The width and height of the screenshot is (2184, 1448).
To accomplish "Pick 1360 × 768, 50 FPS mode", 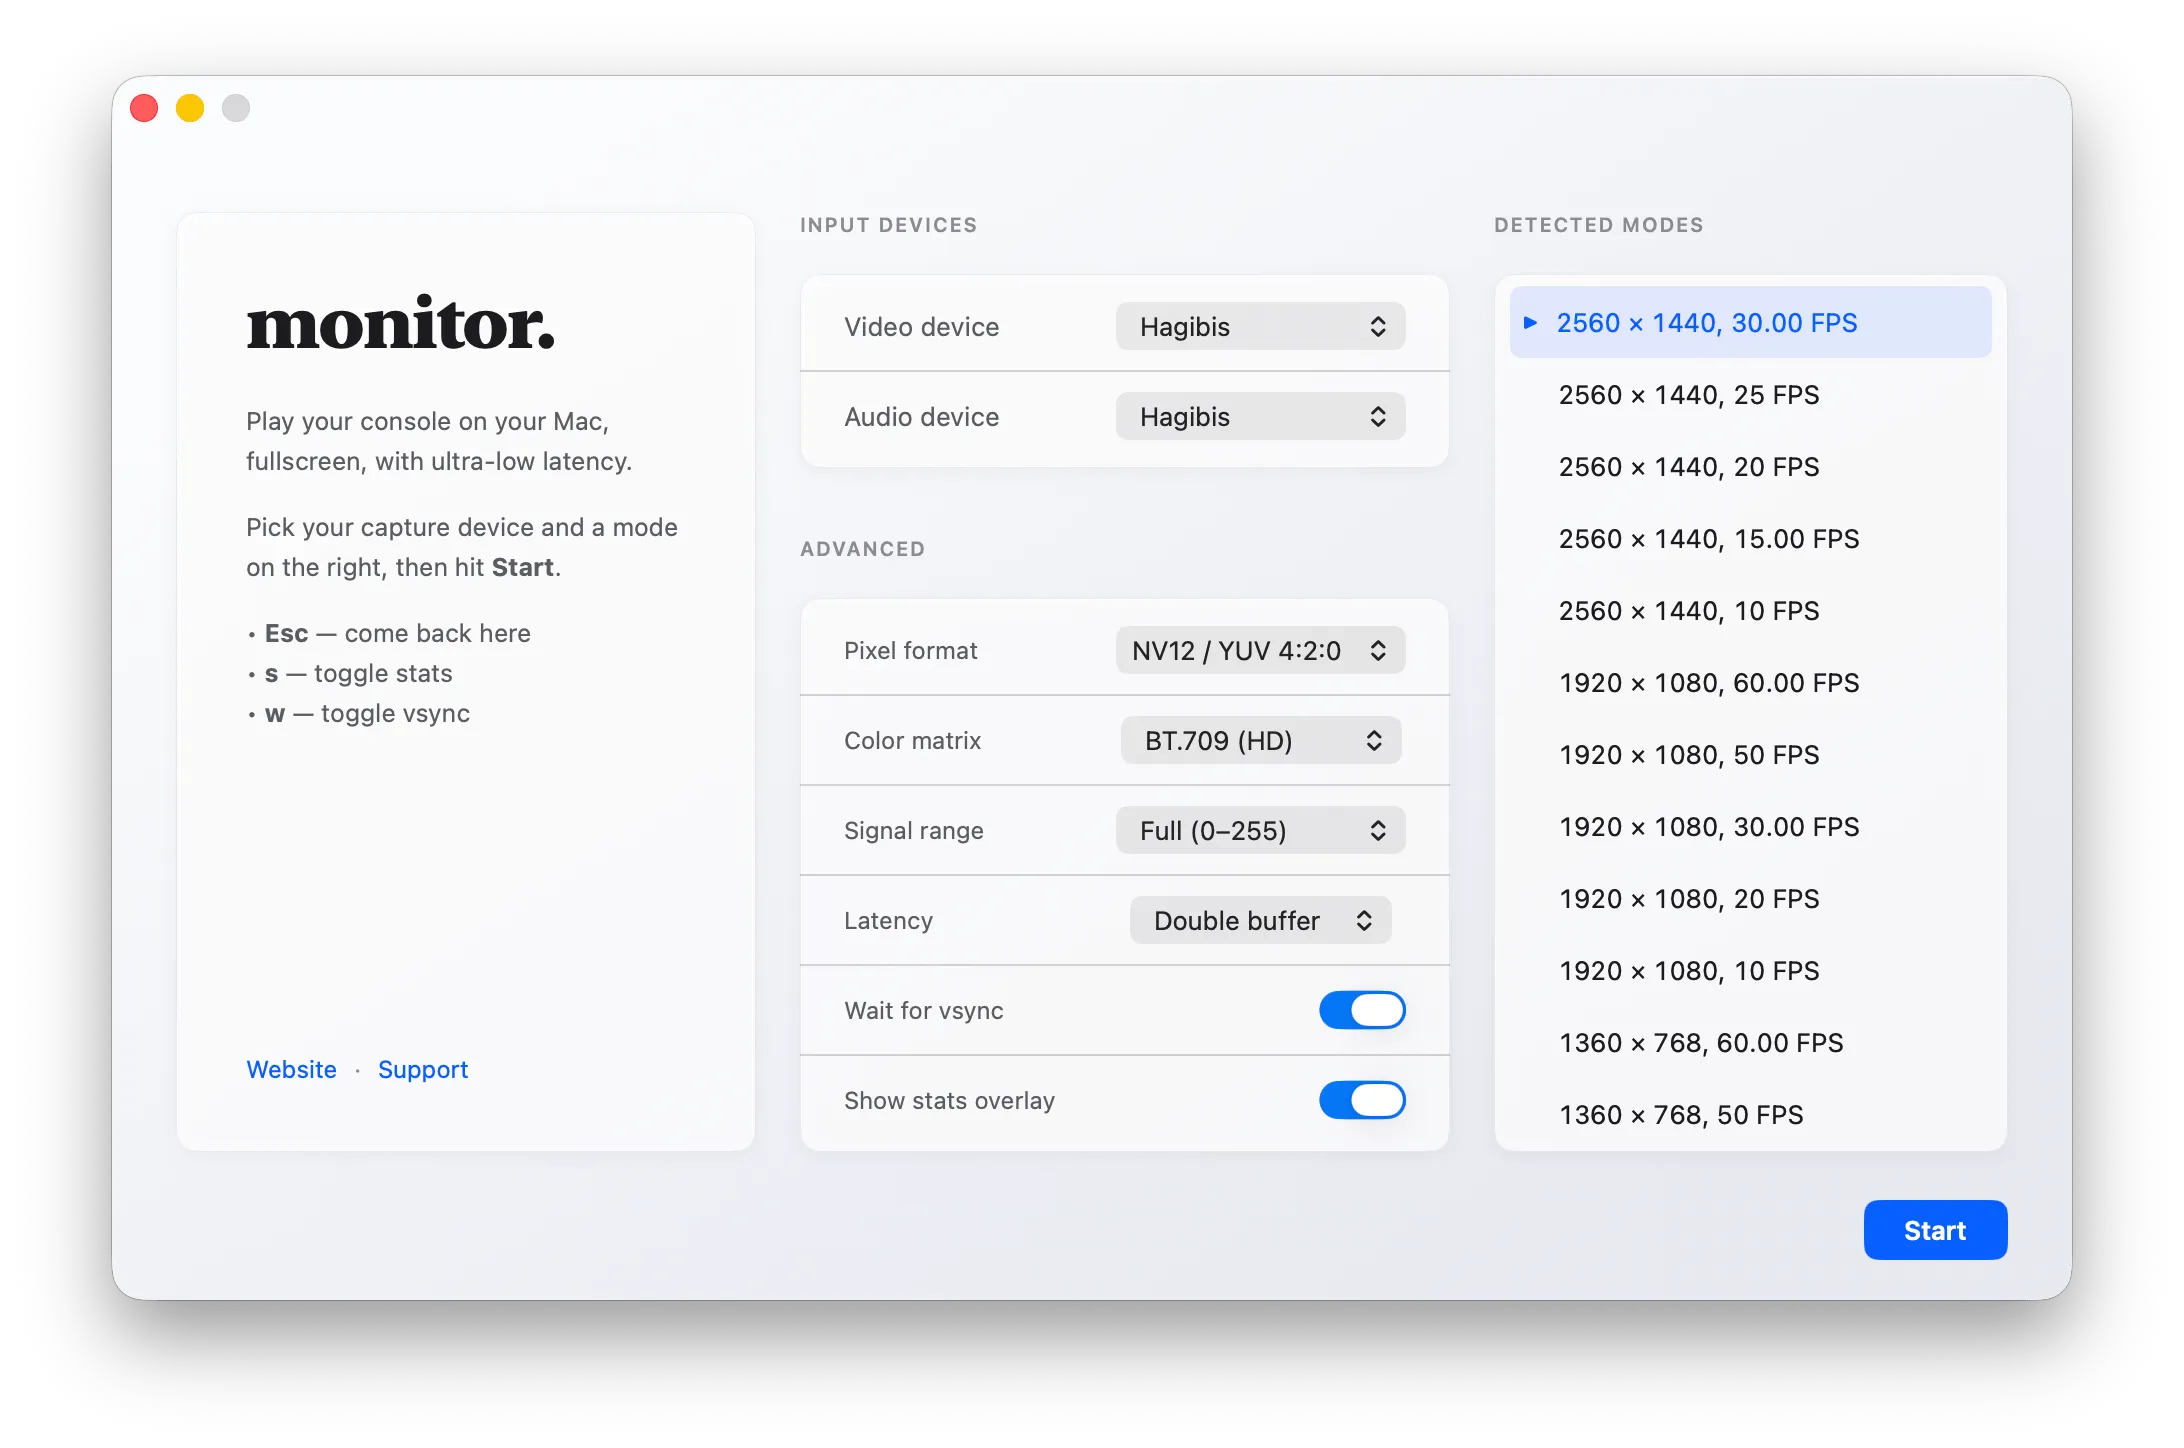I will point(1750,1115).
